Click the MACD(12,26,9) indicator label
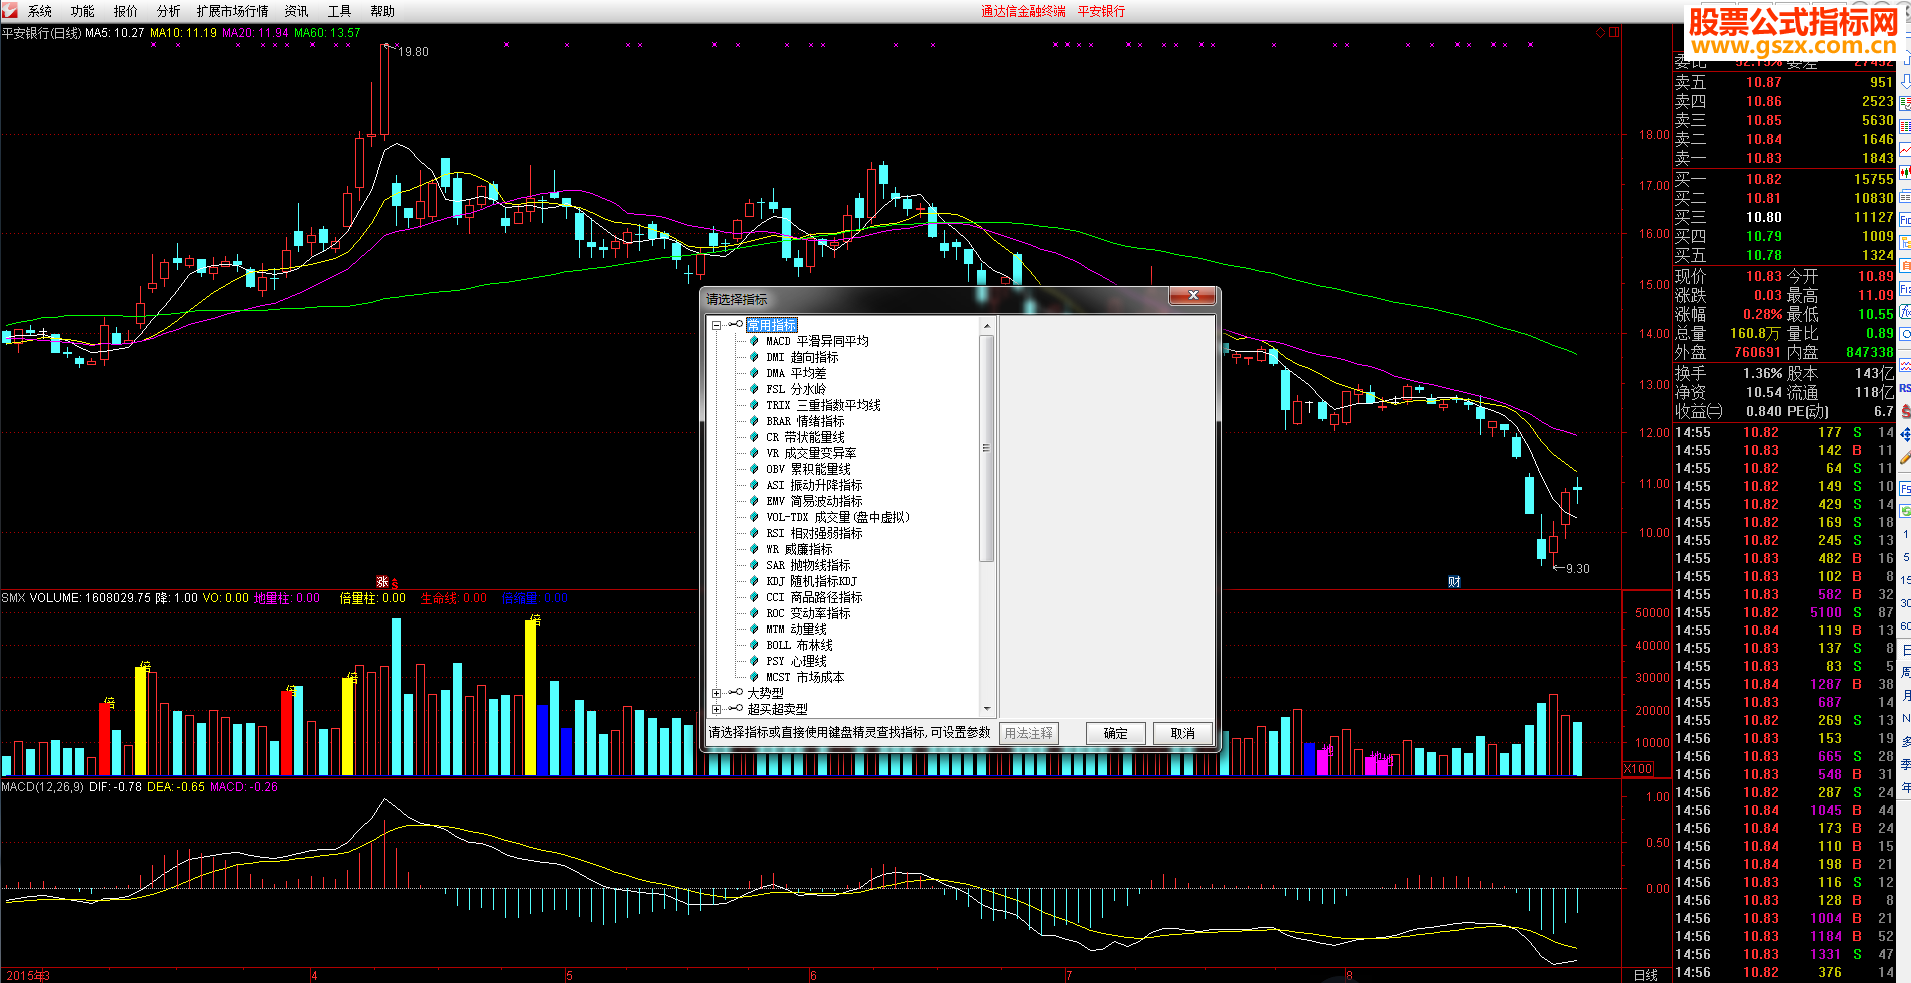The height and width of the screenshot is (983, 1911). tap(42, 787)
